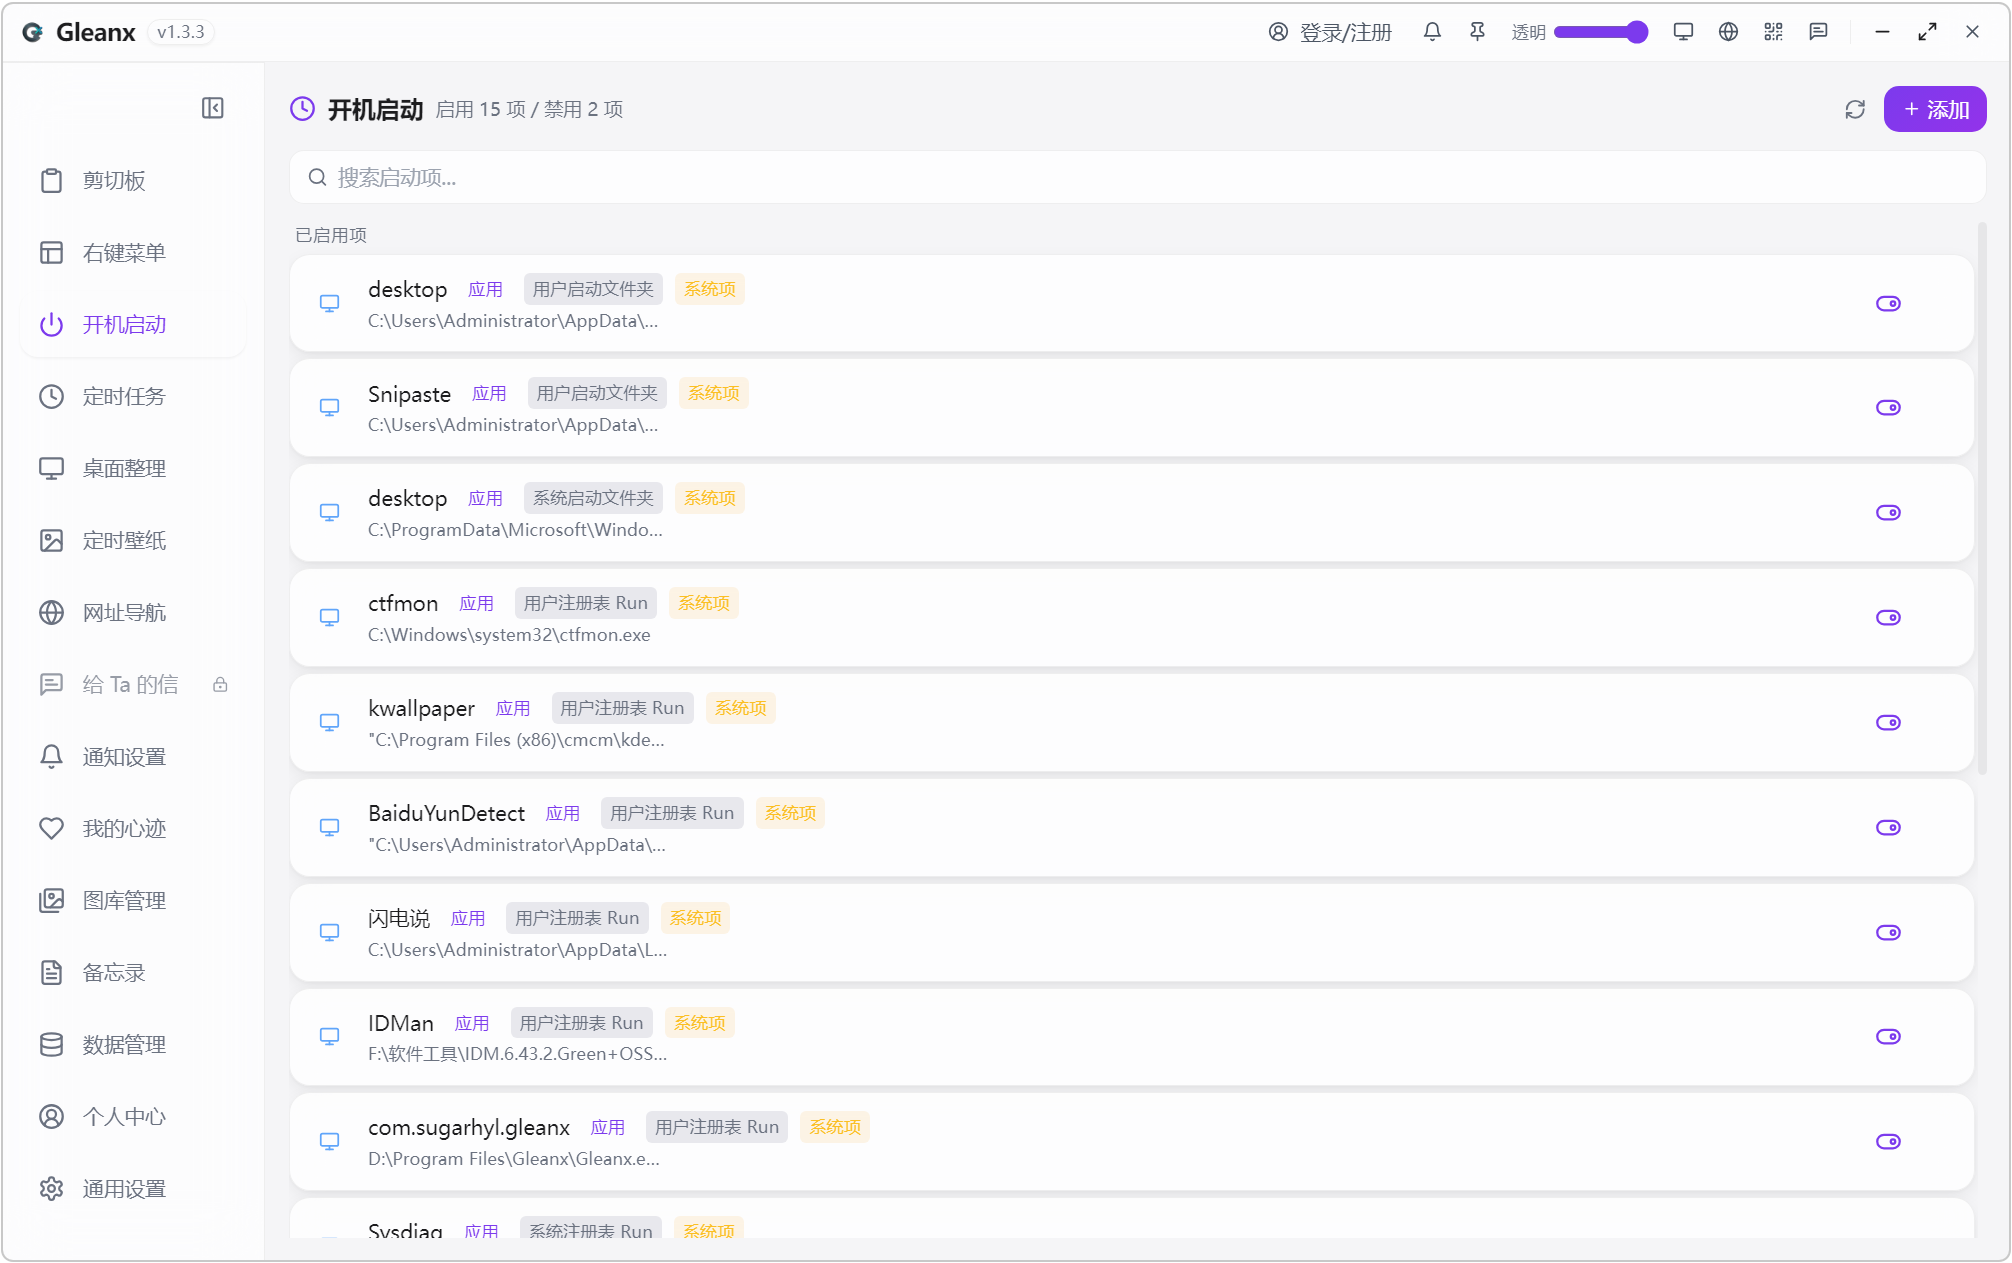Click the monitor icon of Snipaste row
The height and width of the screenshot is (1263, 2012).
329,408
